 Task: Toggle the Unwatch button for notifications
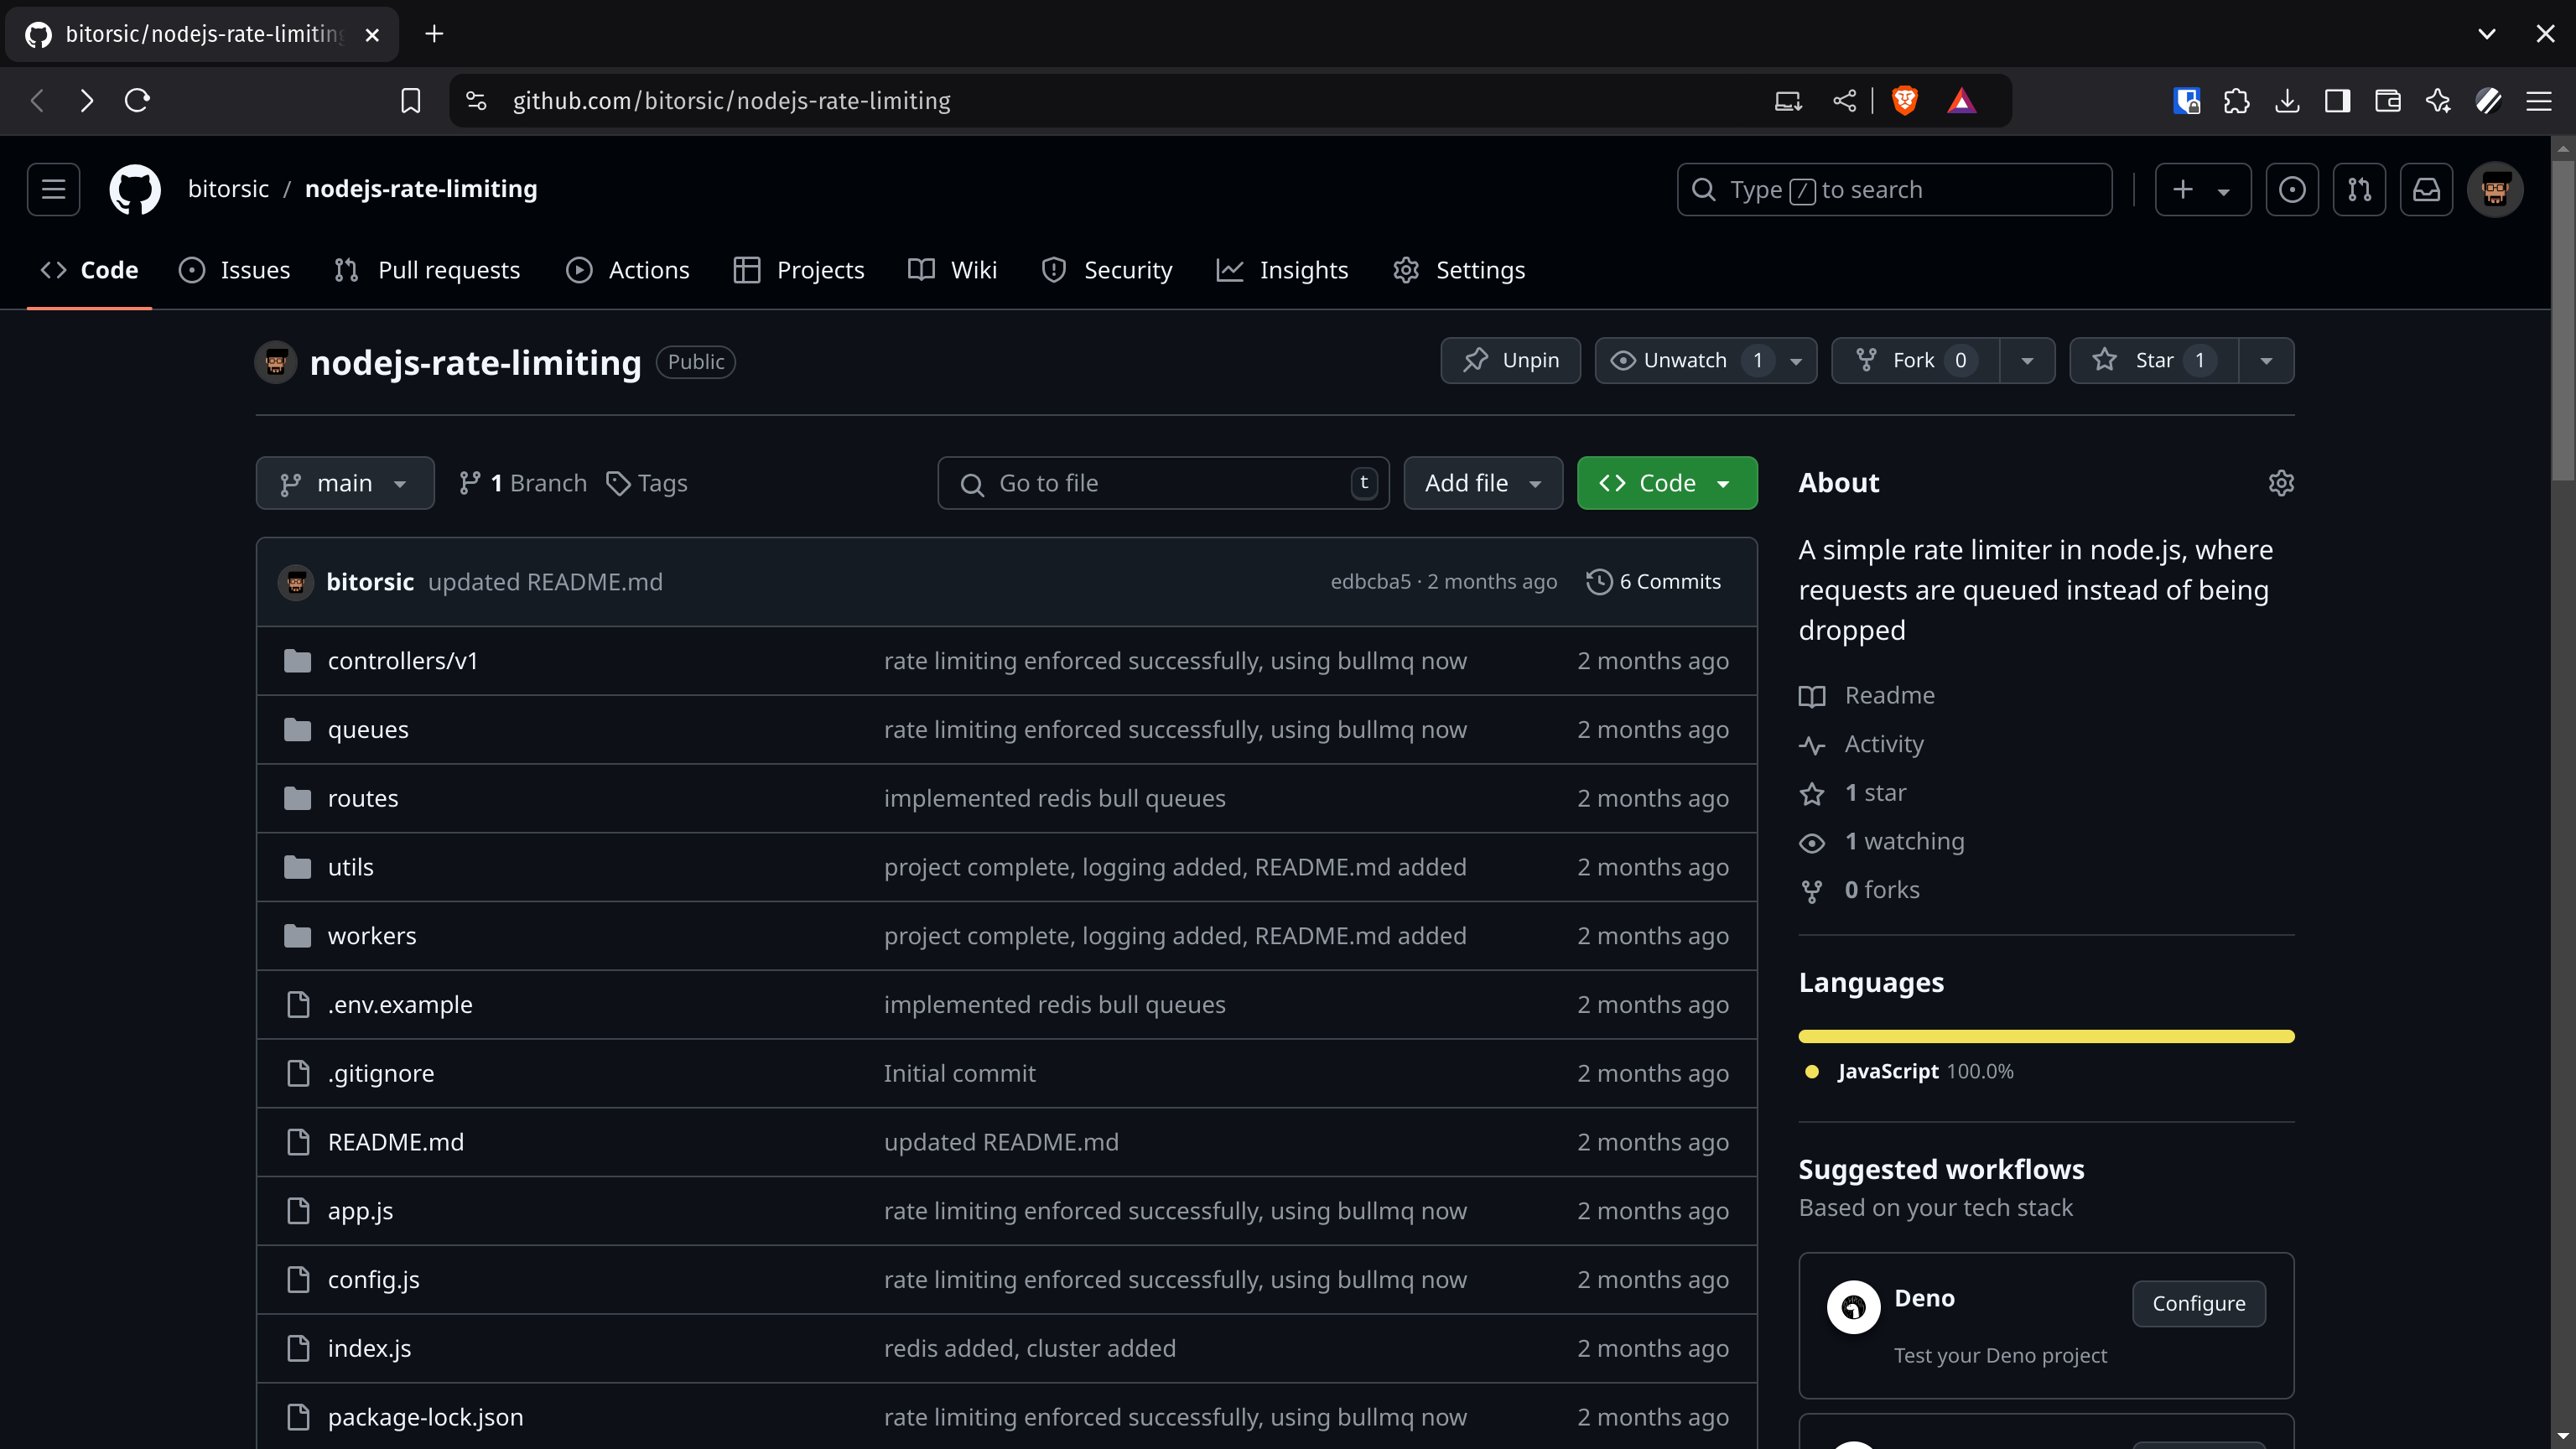[x=1684, y=360]
